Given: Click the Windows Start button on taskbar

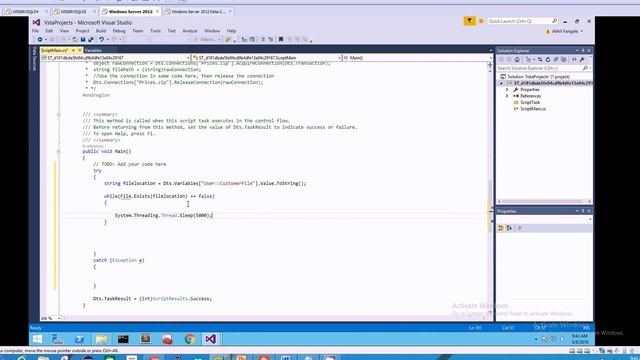Looking at the screenshot, I should [38, 339].
